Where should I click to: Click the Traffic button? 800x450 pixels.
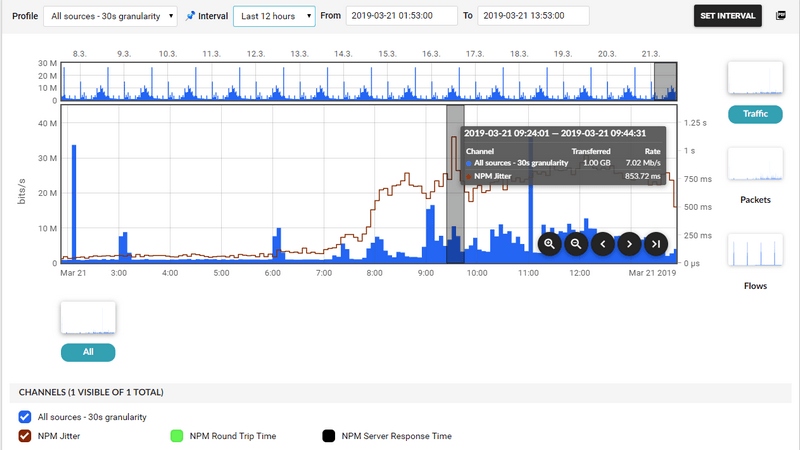pyautogui.click(x=755, y=114)
